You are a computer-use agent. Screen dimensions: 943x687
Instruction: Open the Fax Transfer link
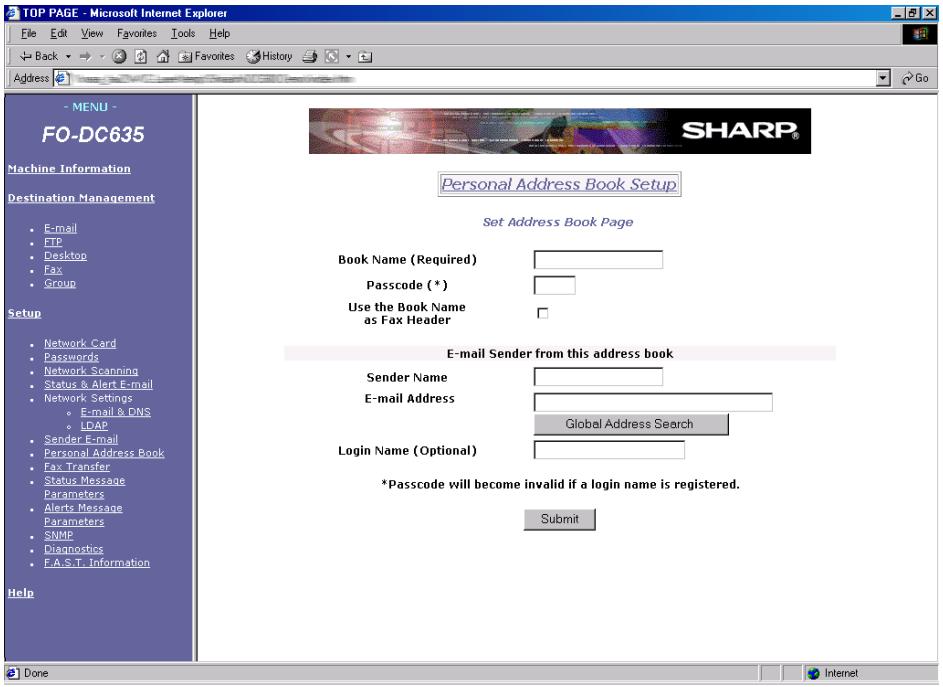[x=77, y=467]
